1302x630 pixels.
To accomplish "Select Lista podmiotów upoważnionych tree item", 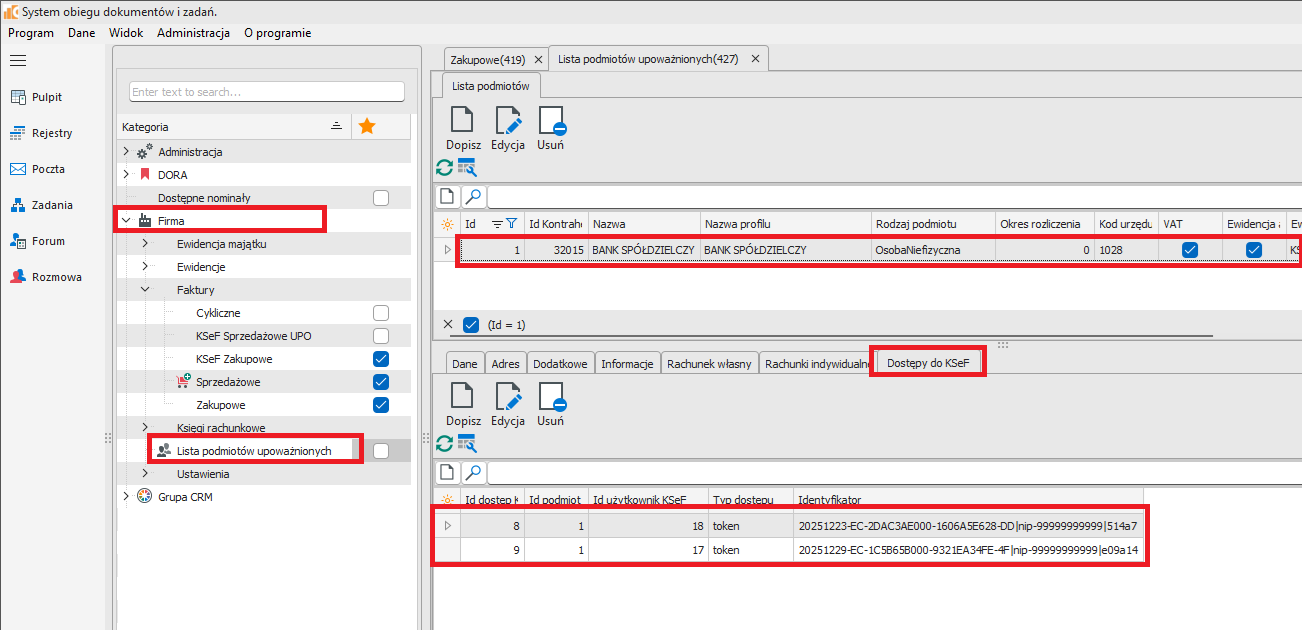I will coord(253,451).
